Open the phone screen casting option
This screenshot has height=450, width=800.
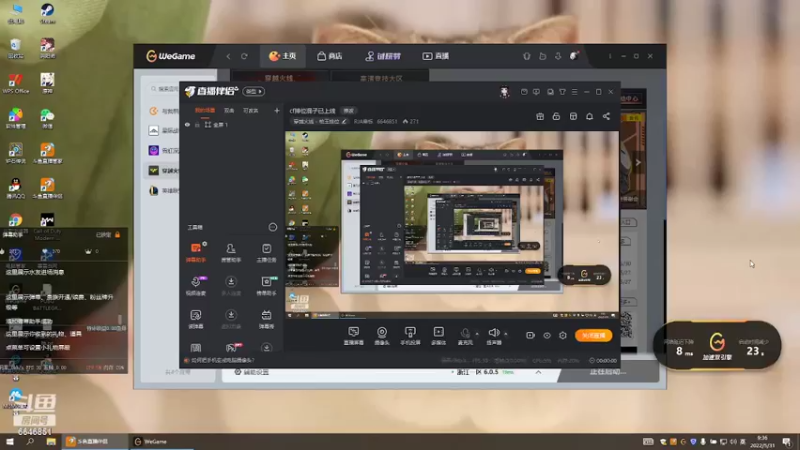coord(410,336)
